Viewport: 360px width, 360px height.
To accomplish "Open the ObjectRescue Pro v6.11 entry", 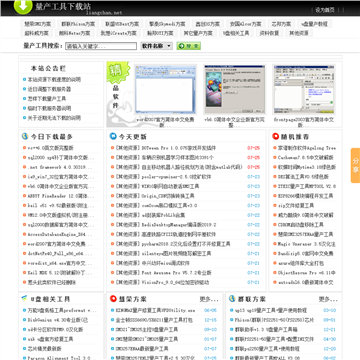I will (307, 273).
